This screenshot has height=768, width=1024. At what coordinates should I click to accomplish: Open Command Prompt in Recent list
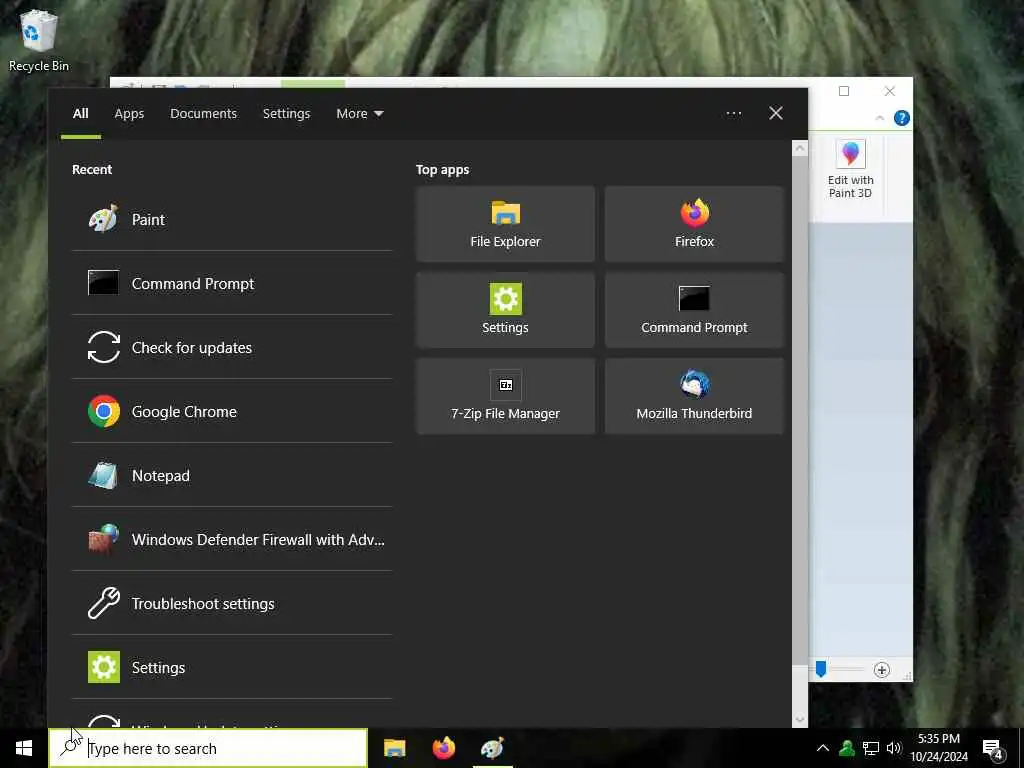coord(232,283)
